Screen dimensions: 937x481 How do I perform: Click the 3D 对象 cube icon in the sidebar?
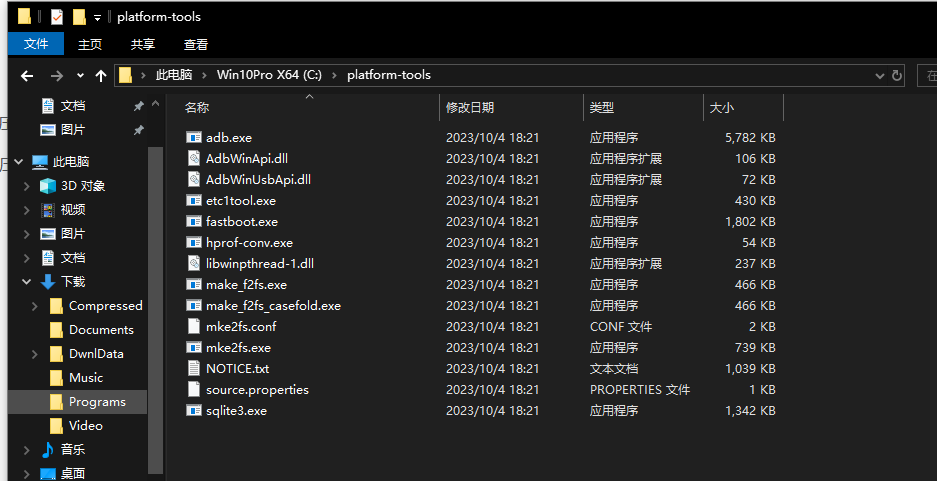point(48,186)
